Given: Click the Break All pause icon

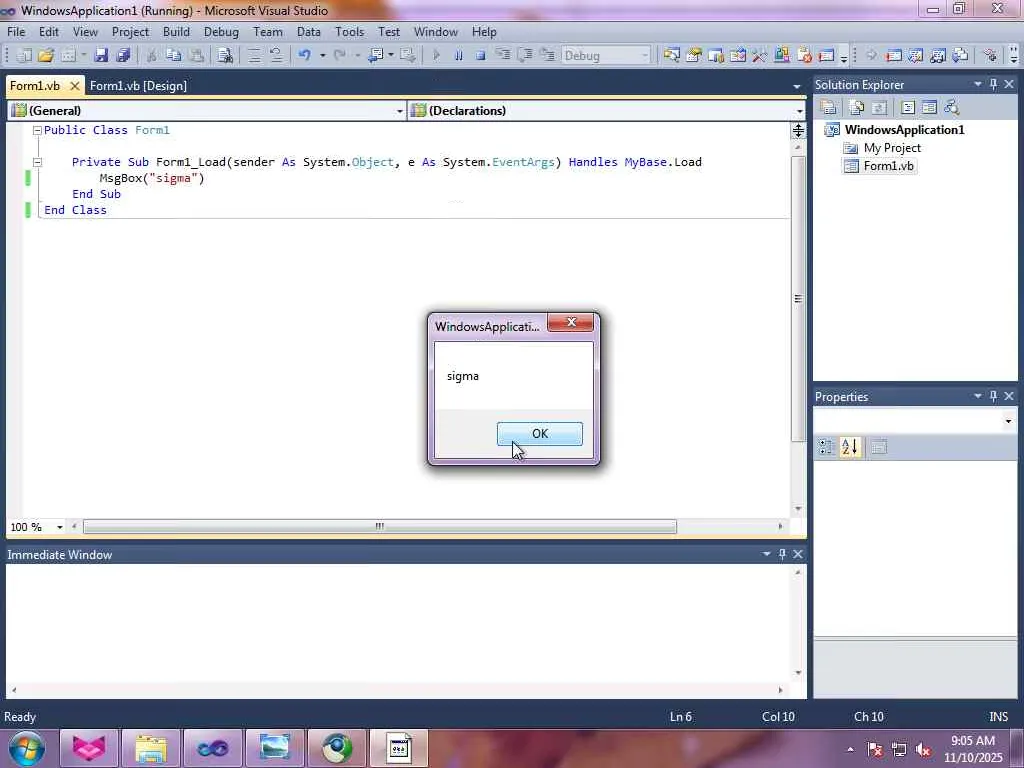Looking at the screenshot, I should click(x=458, y=56).
